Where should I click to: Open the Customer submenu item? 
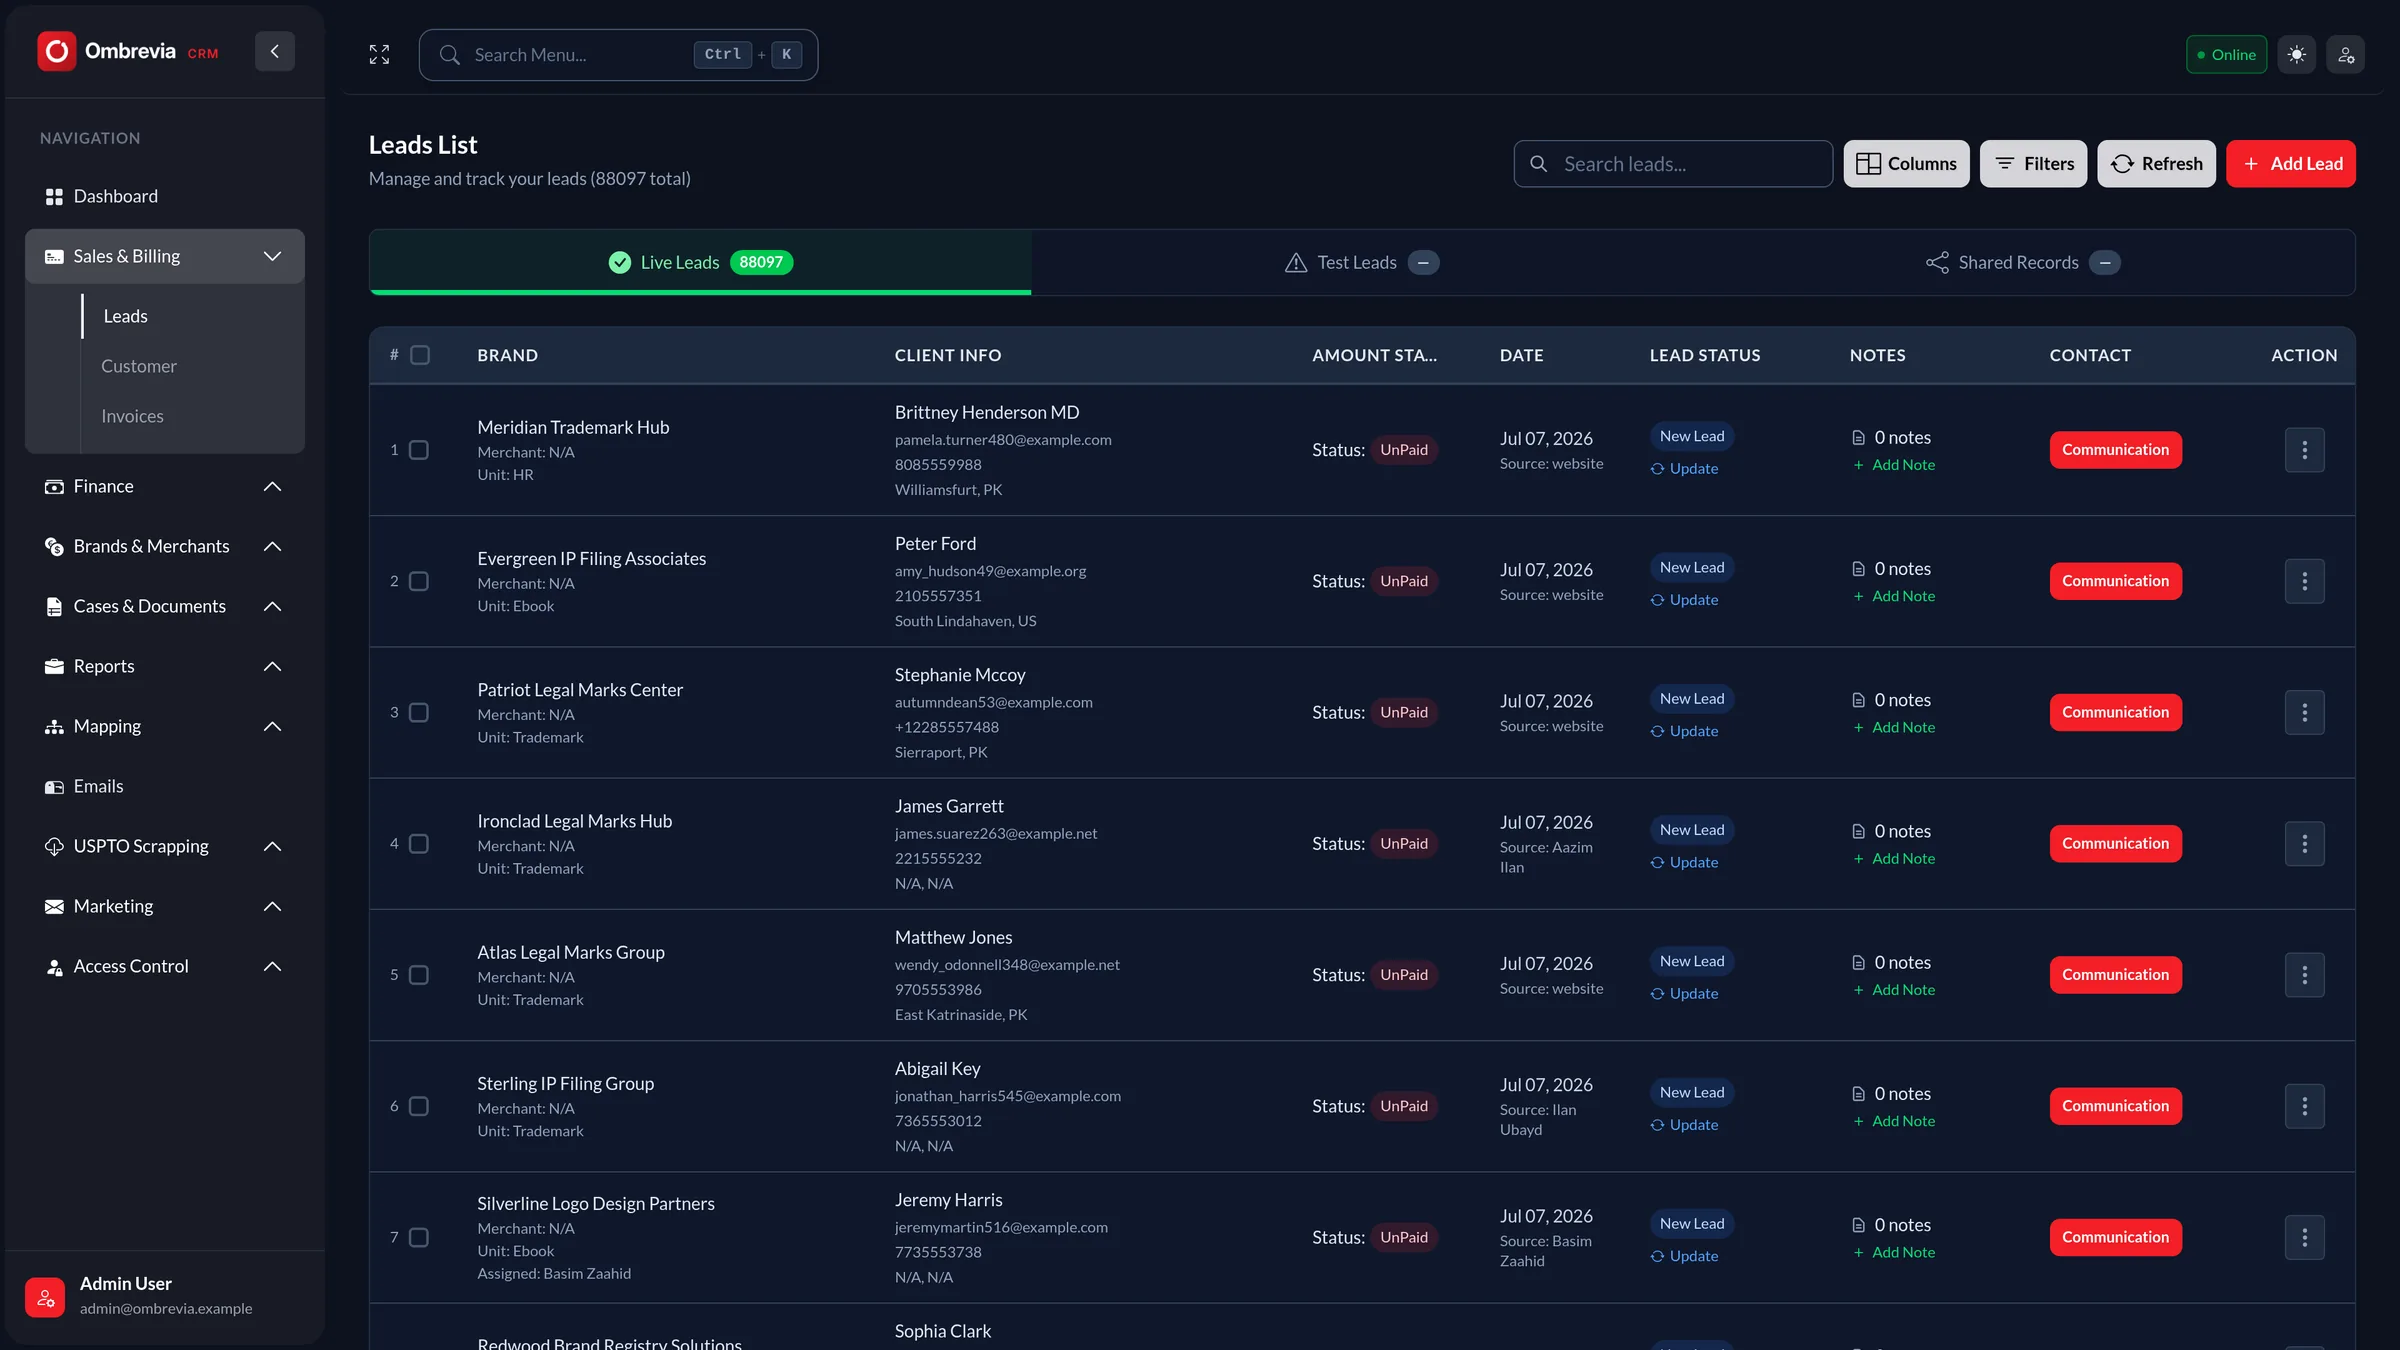click(139, 366)
